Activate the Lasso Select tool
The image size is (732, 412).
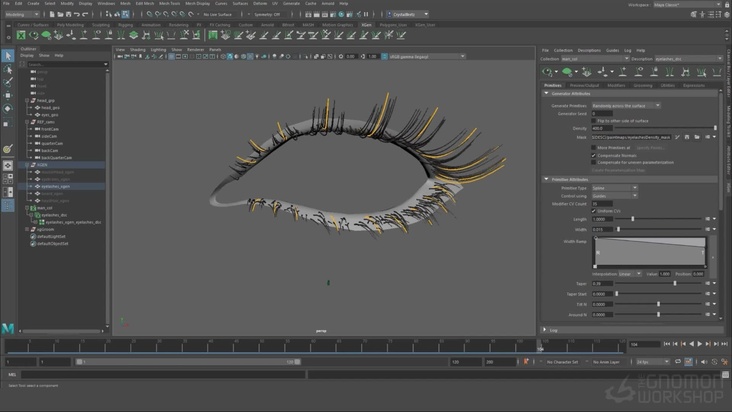8,70
